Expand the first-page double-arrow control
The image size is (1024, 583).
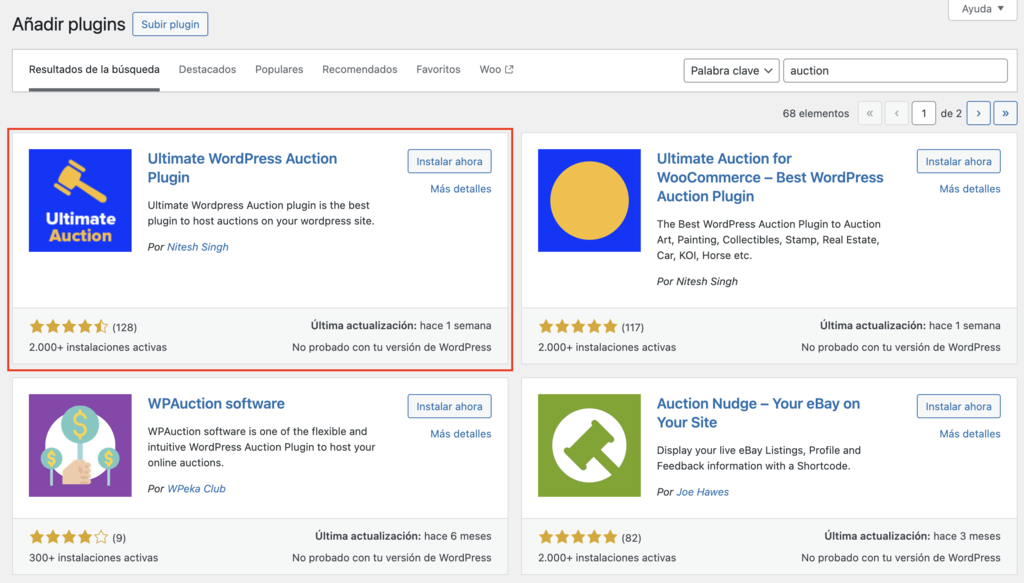[869, 113]
